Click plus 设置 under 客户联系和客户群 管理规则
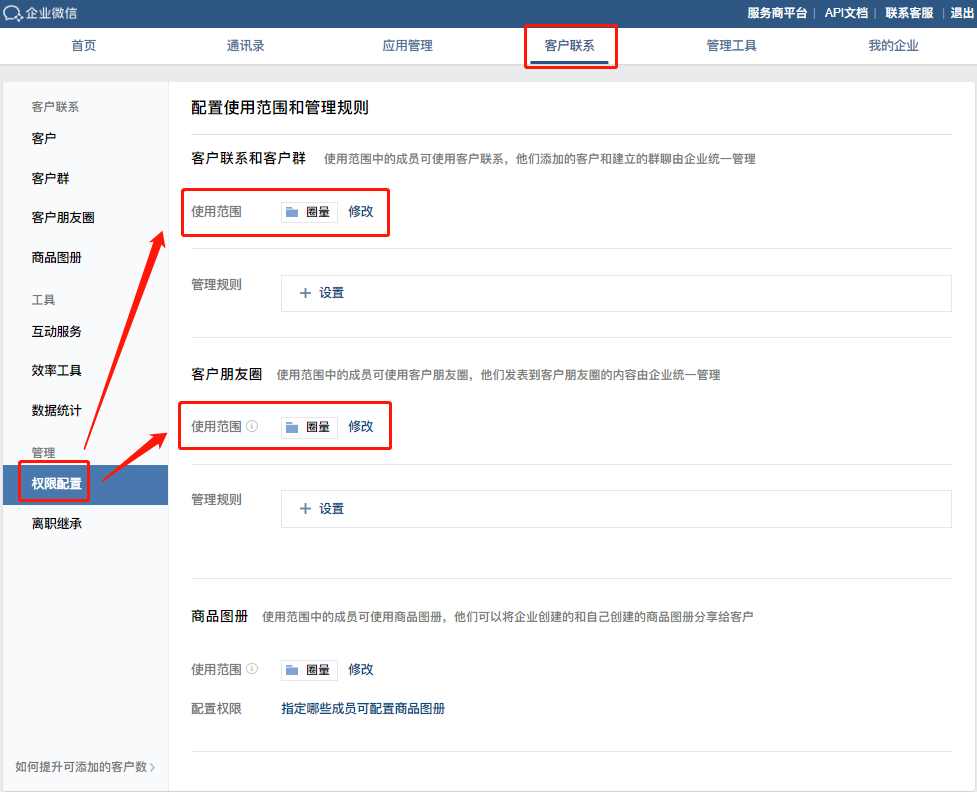This screenshot has width=977, height=792. pyautogui.click(x=322, y=293)
